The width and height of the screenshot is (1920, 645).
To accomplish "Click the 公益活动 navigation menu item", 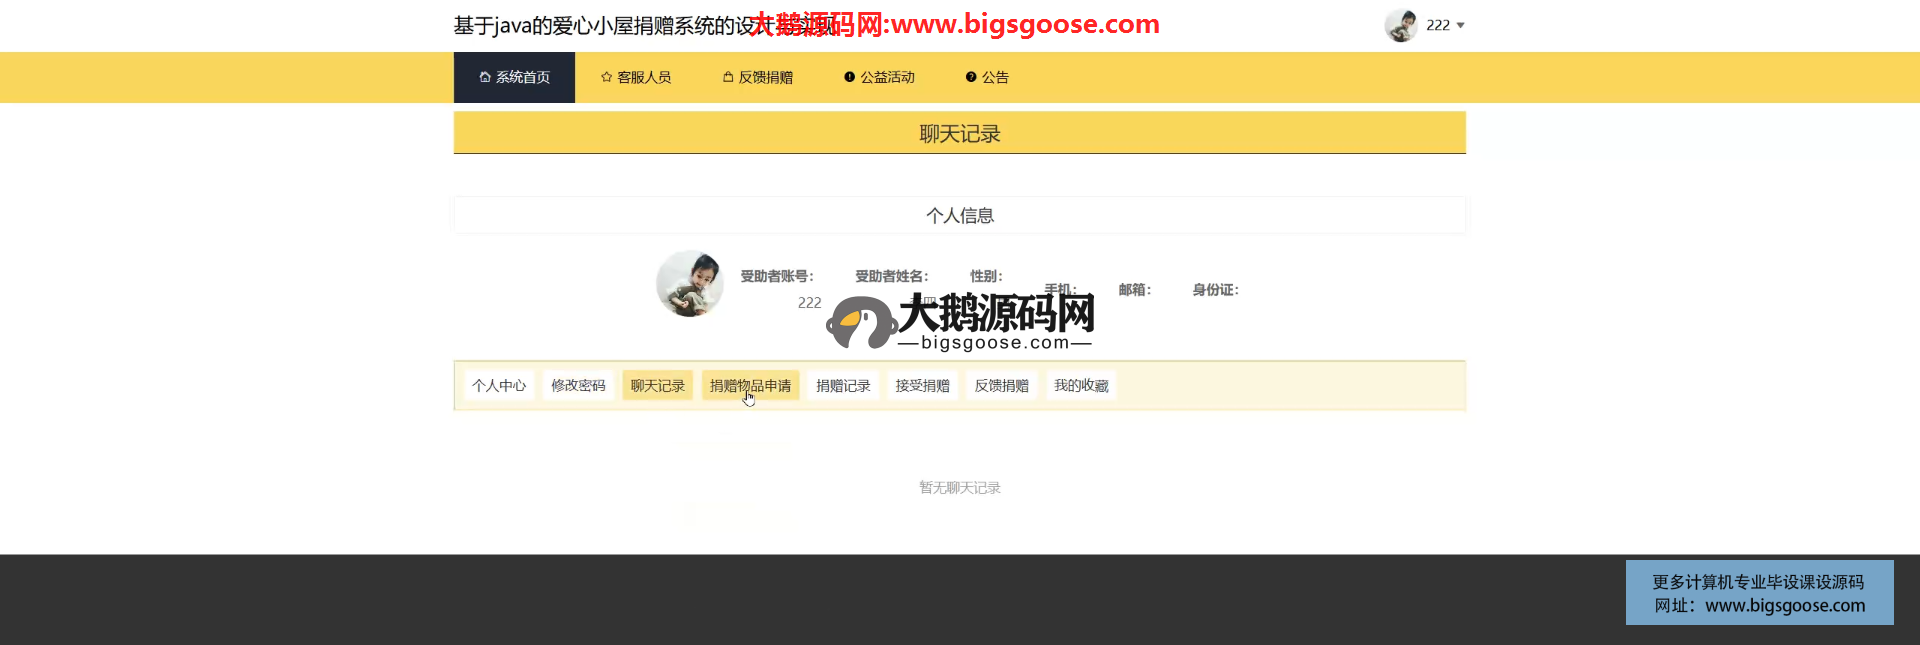I will click(887, 77).
